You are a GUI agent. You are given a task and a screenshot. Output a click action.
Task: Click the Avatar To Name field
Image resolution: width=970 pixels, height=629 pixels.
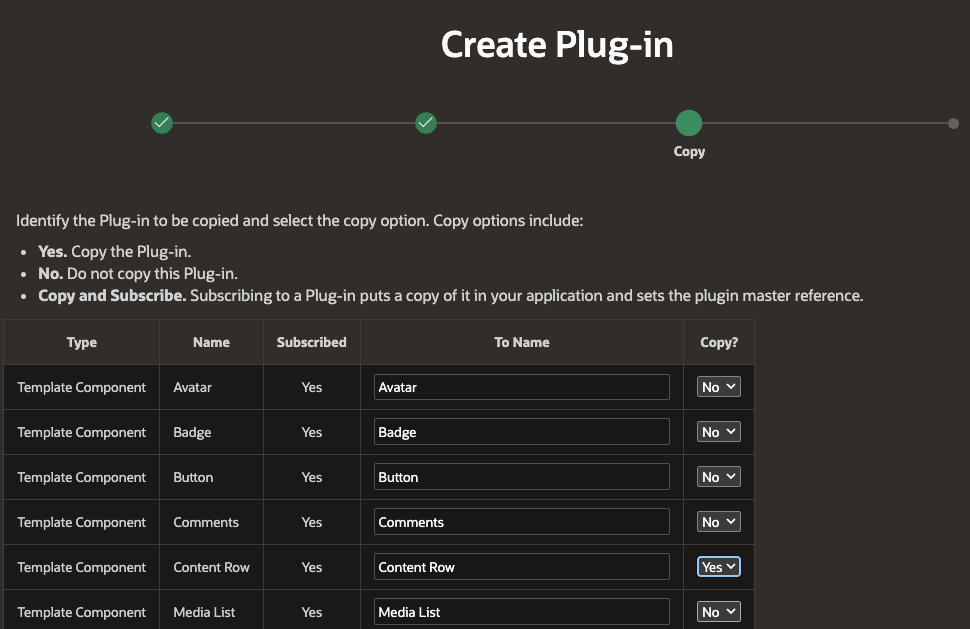[521, 387]
